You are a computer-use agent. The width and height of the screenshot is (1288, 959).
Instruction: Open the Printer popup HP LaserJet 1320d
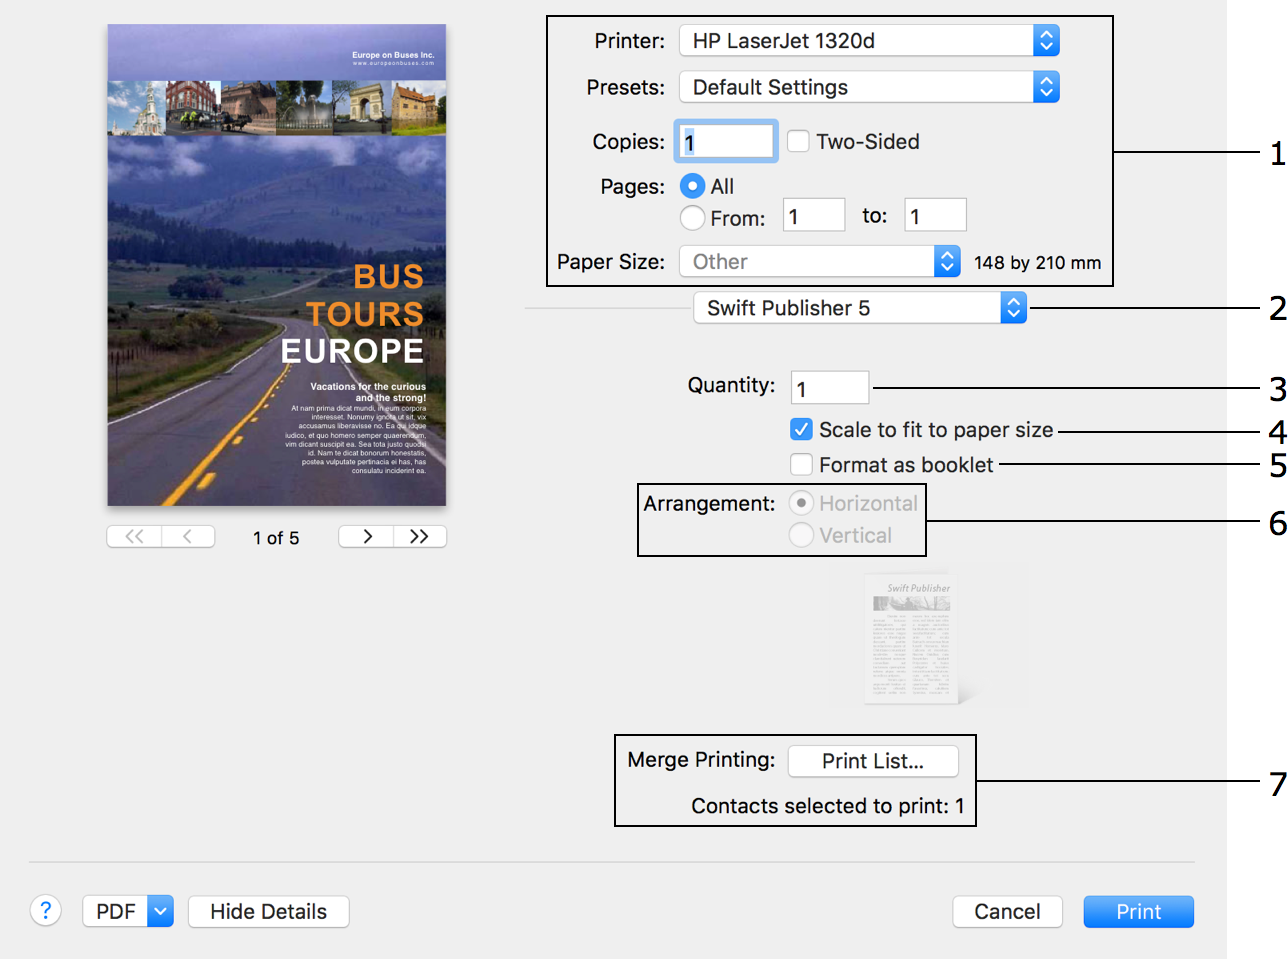point(869,41)
